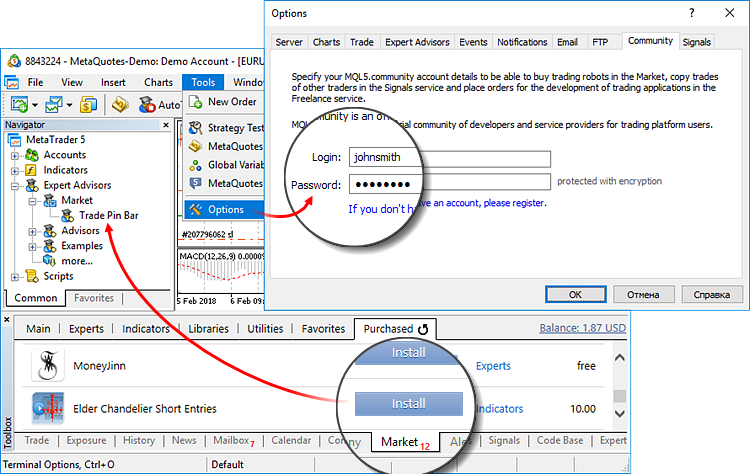750x474 pixels.
Task: Click the 'please register' link
Action: (515, 203)
